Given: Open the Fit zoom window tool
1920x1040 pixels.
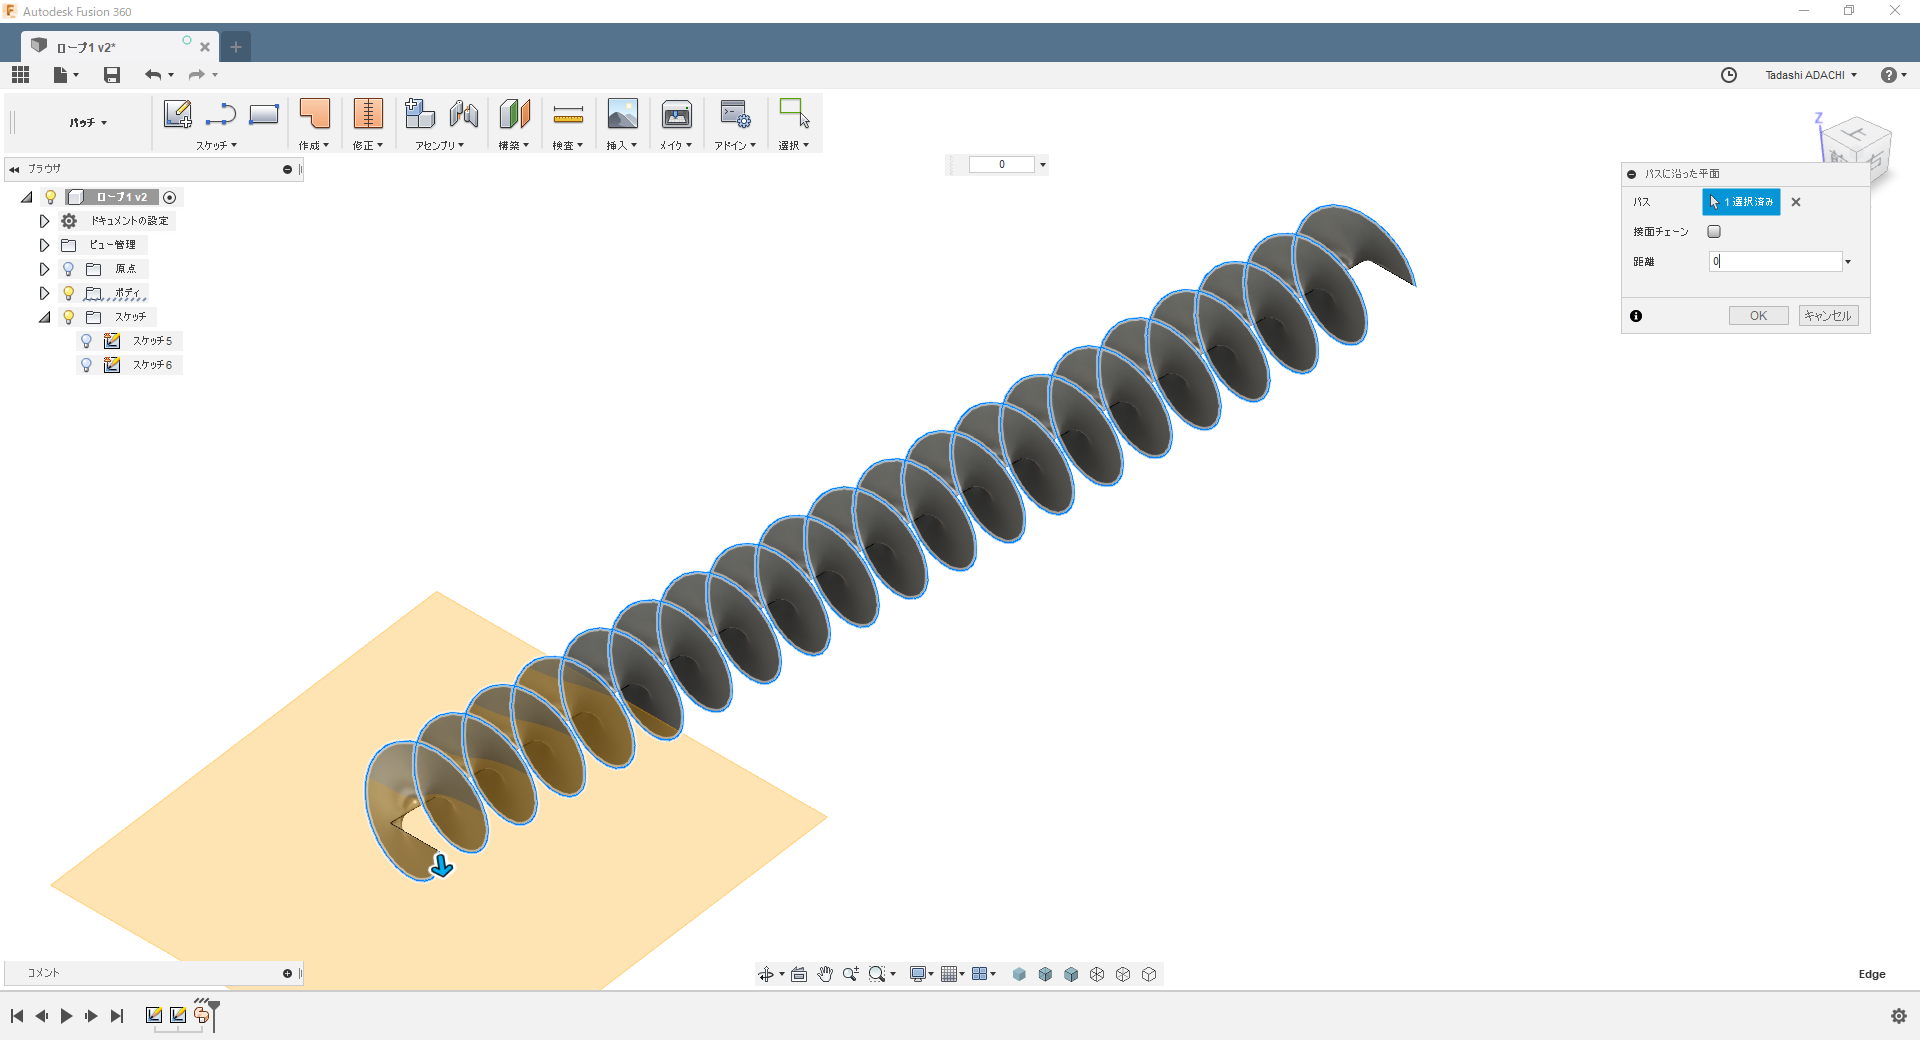Looking at the screenshot, I should pos(877,974).
